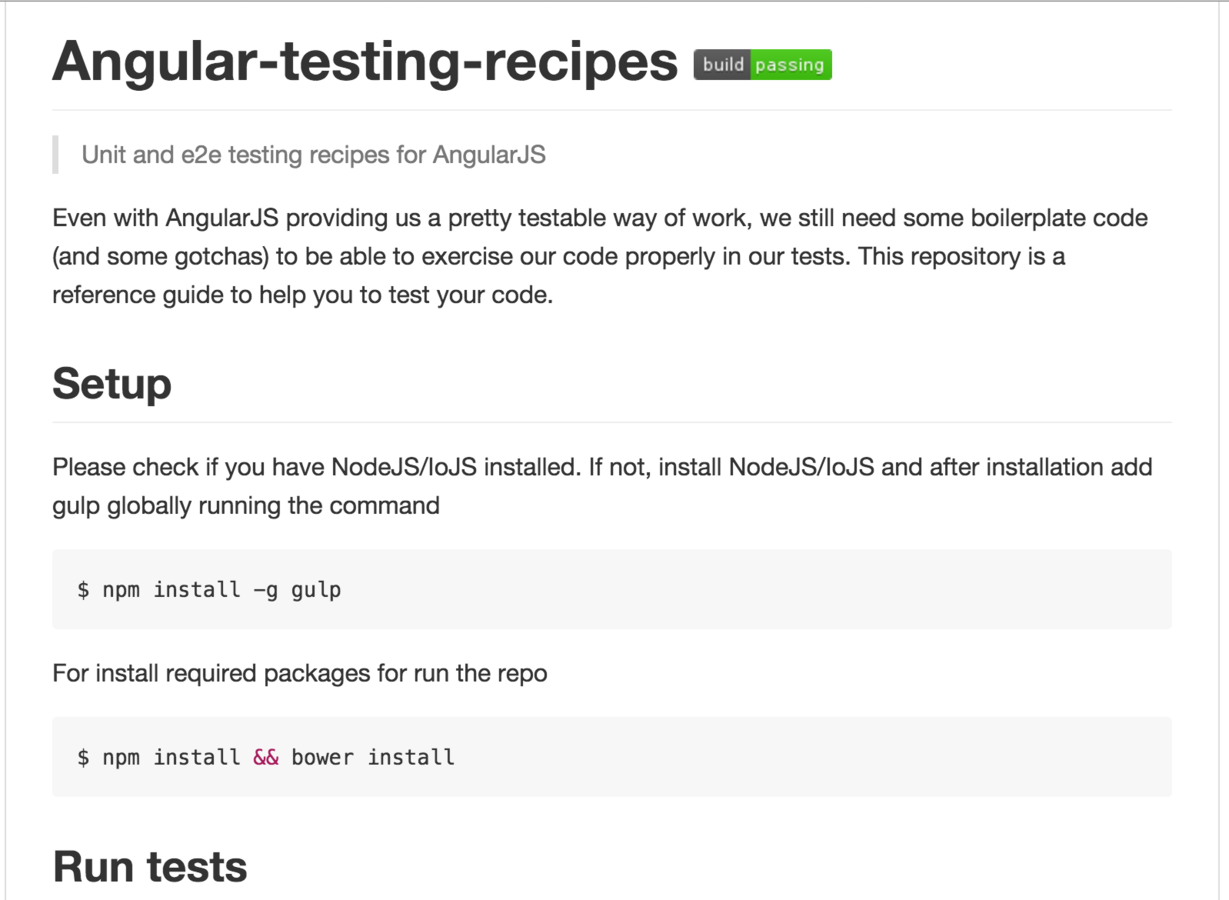Click the blockquote "Unit and e2e testing recipes"

point(313,155)
